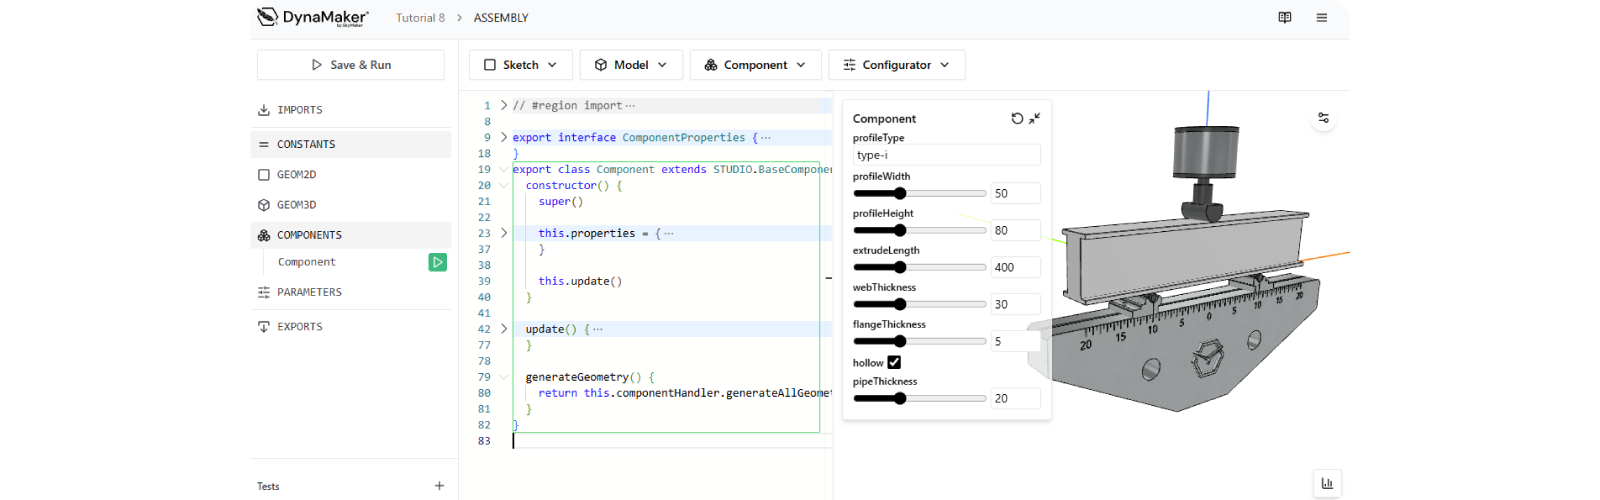Open the statistics chart icon
The height and width of the screenshot is (500, 1600).
[1327, 483]
